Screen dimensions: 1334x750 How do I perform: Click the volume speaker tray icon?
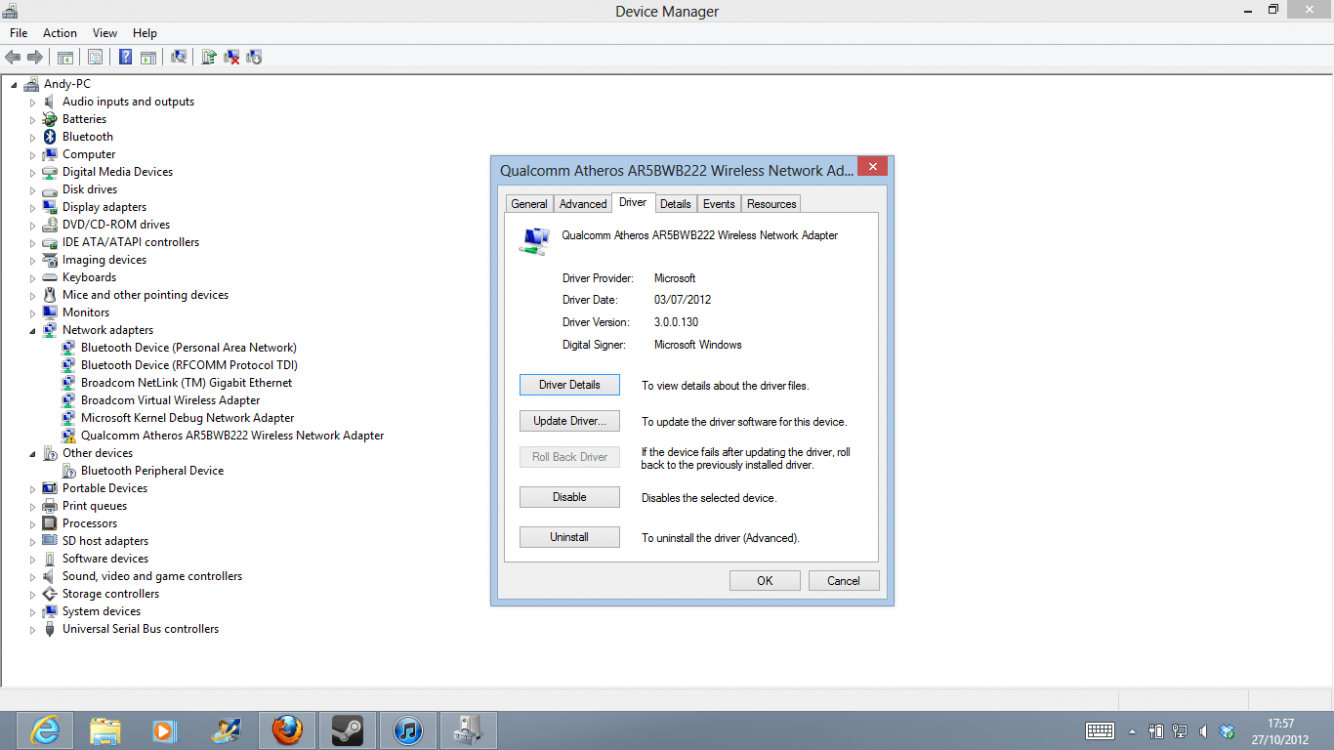[x=1203, y=732]
